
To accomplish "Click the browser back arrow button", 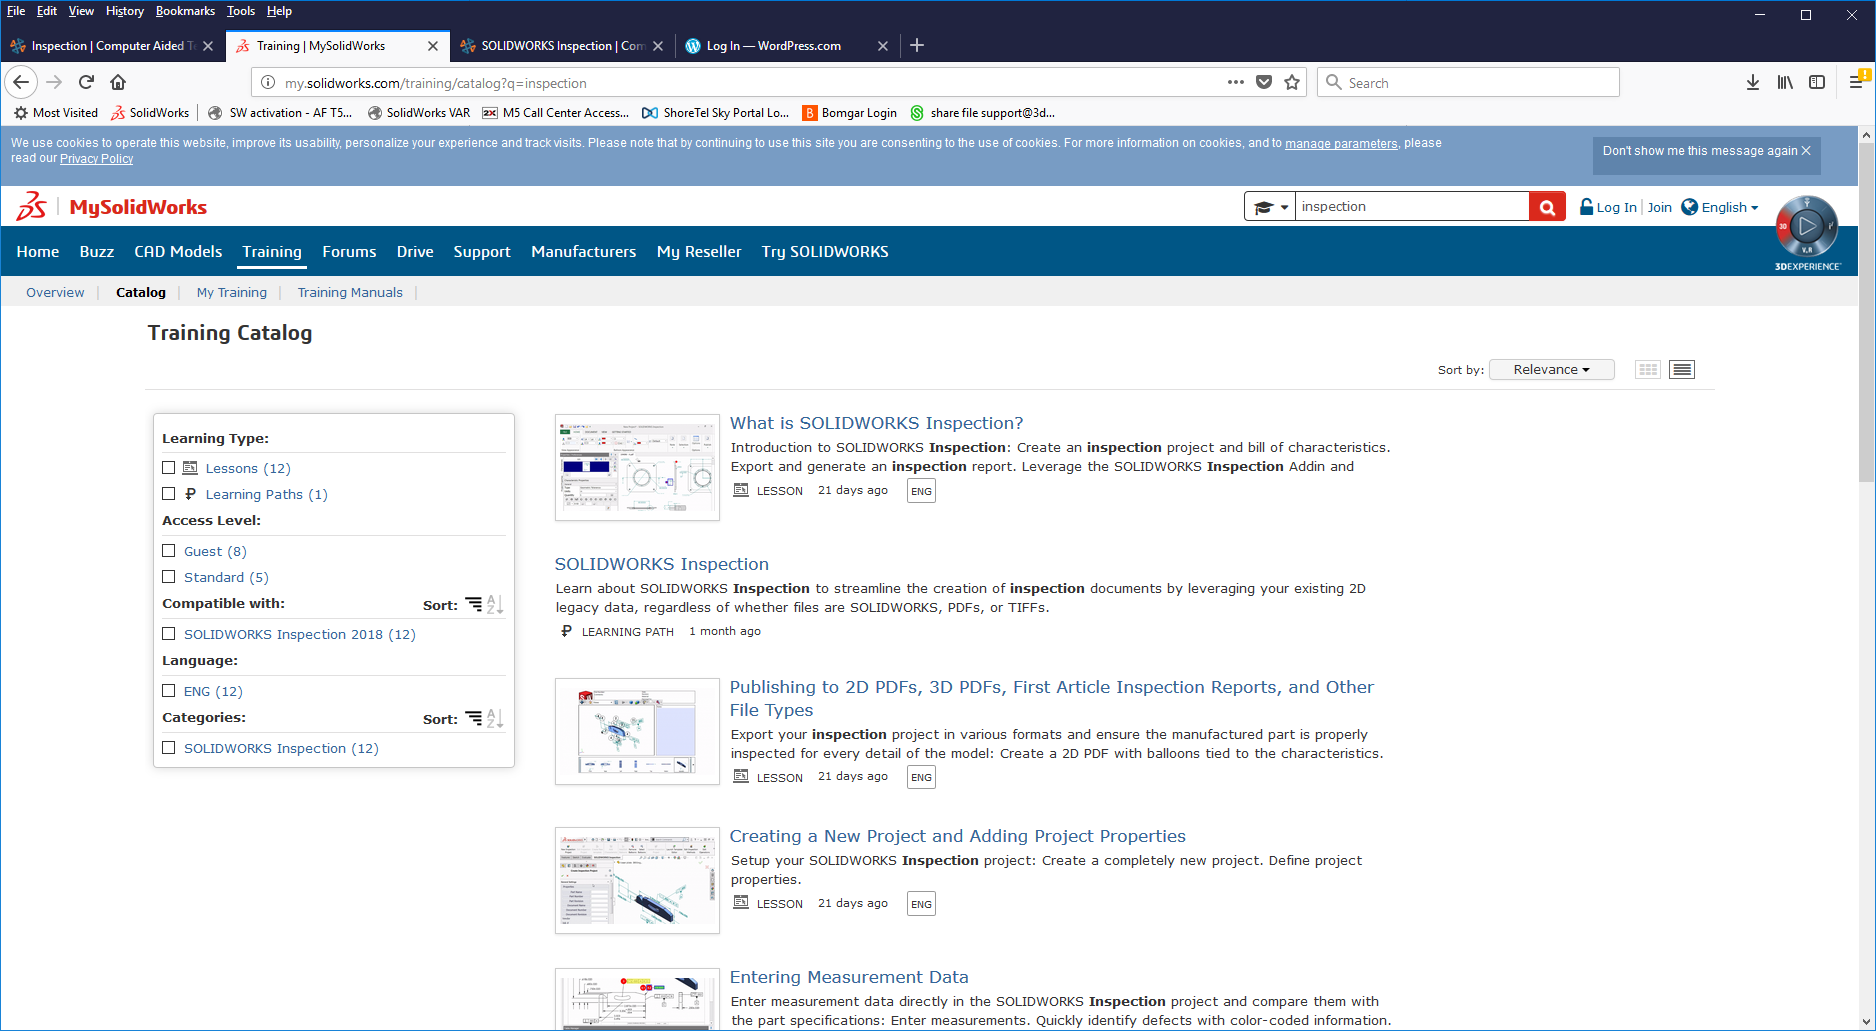I will coord(21,82).
